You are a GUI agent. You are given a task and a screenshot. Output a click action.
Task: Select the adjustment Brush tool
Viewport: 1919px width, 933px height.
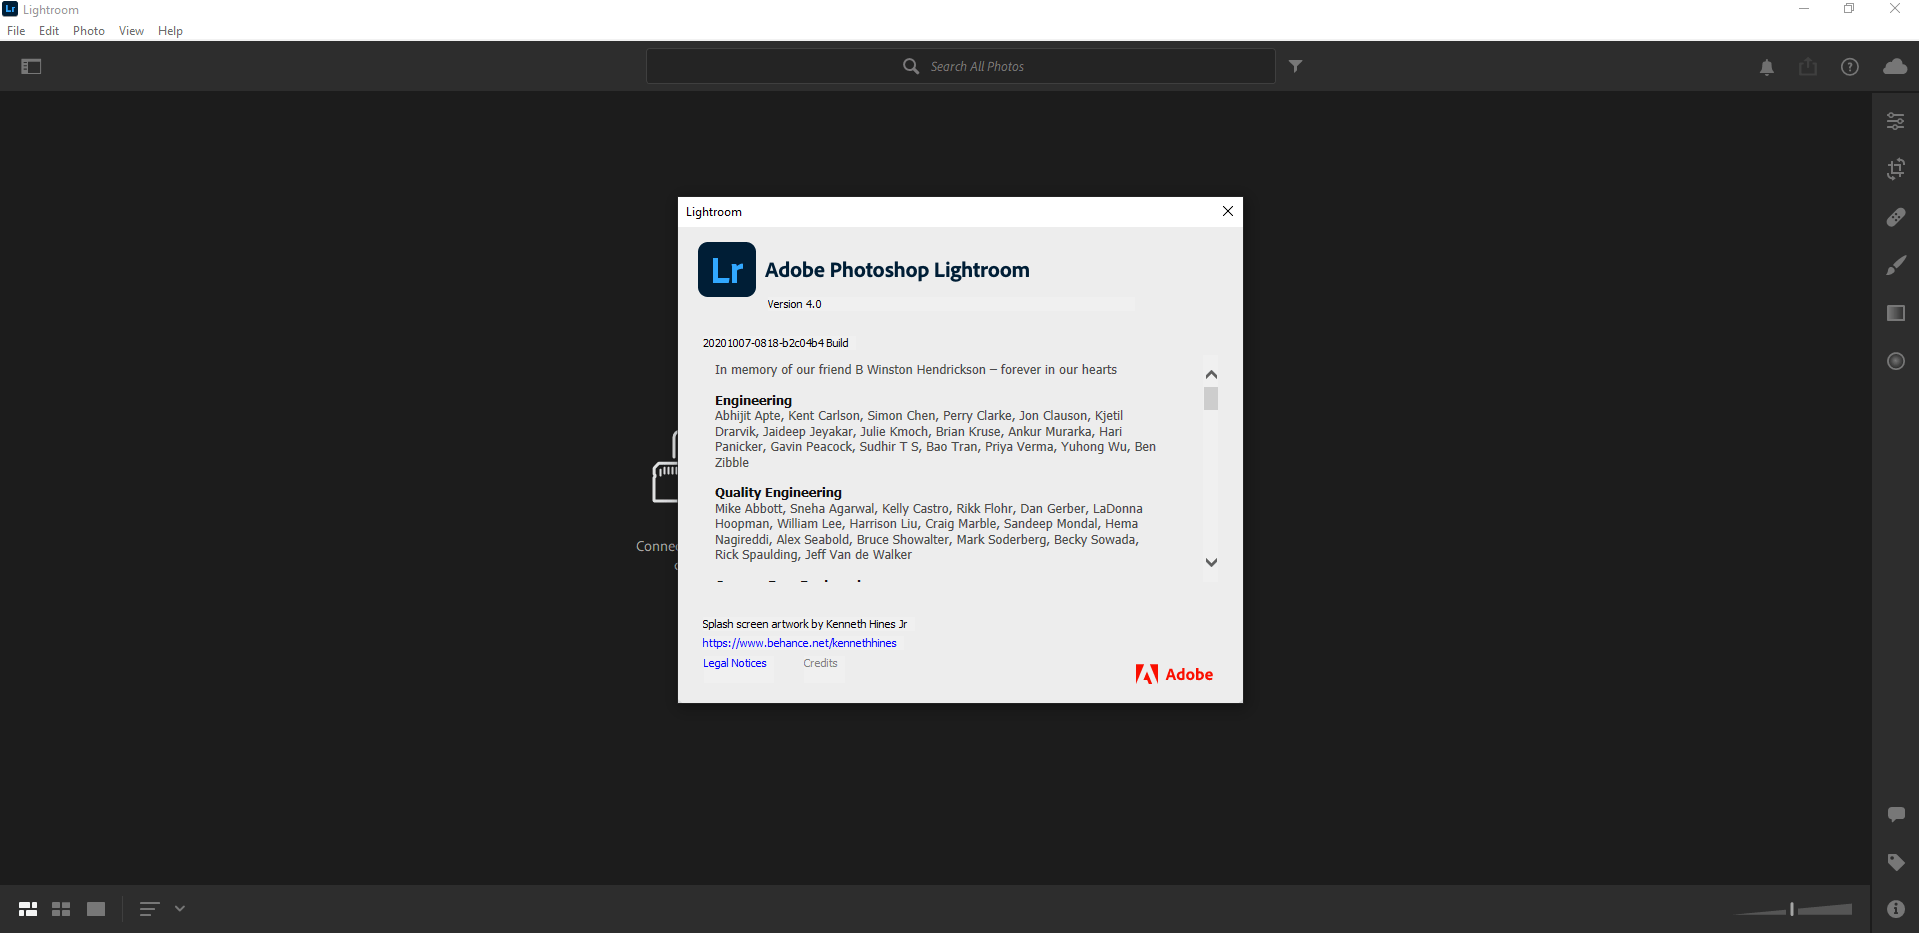click(1895, 265)
